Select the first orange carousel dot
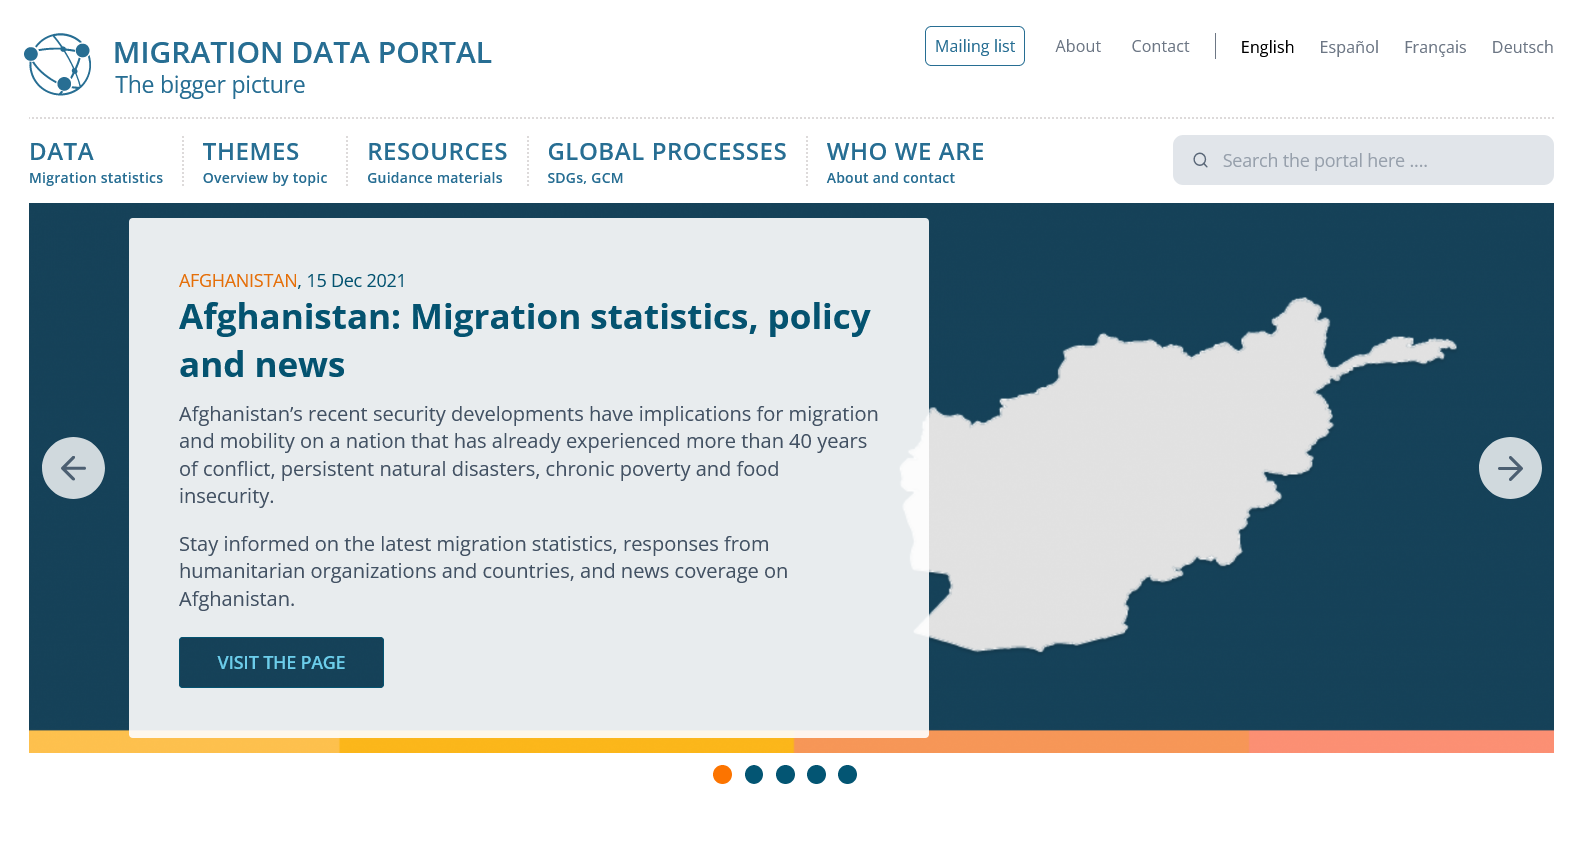Image resolution: width=1583 pixels, height=860 pixels. pos(722,774)
